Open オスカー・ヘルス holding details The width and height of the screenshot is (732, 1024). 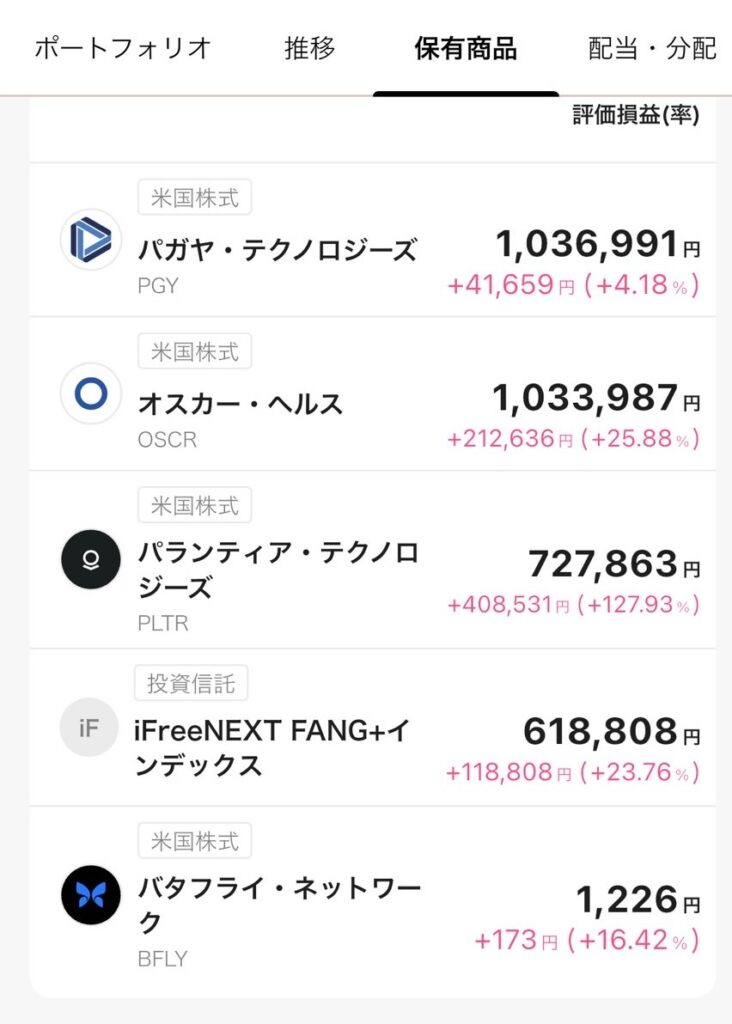coord(240,404)
